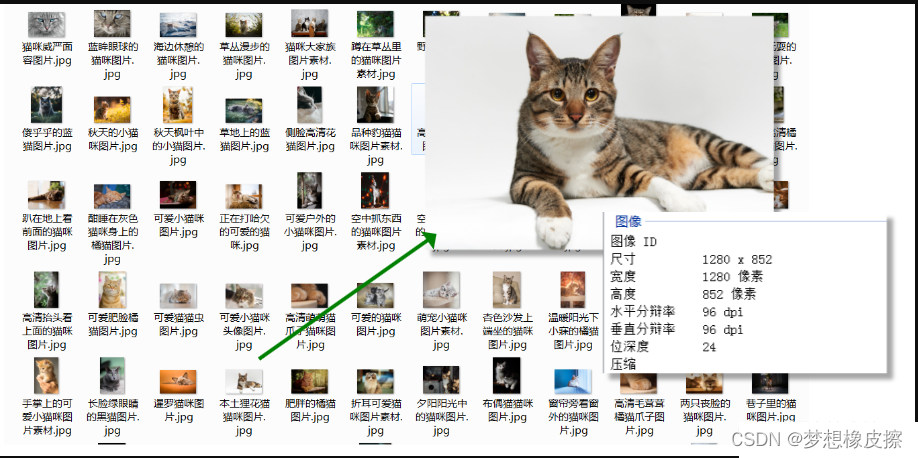
Task: Select the 温暖阳光下小寐的橘猫图片.jpg file
Action: (x=573, y=312)
